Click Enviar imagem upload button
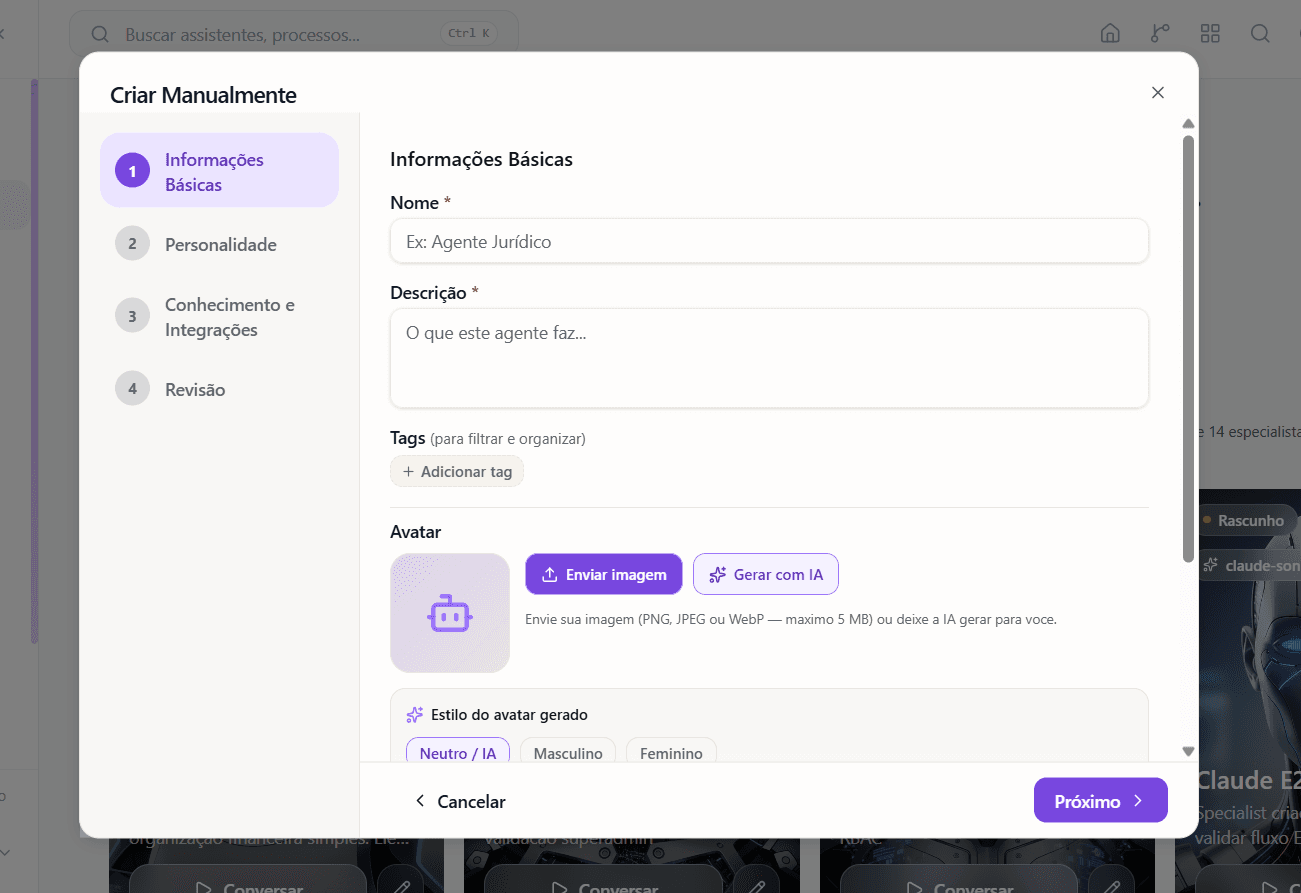 [604, 574]
